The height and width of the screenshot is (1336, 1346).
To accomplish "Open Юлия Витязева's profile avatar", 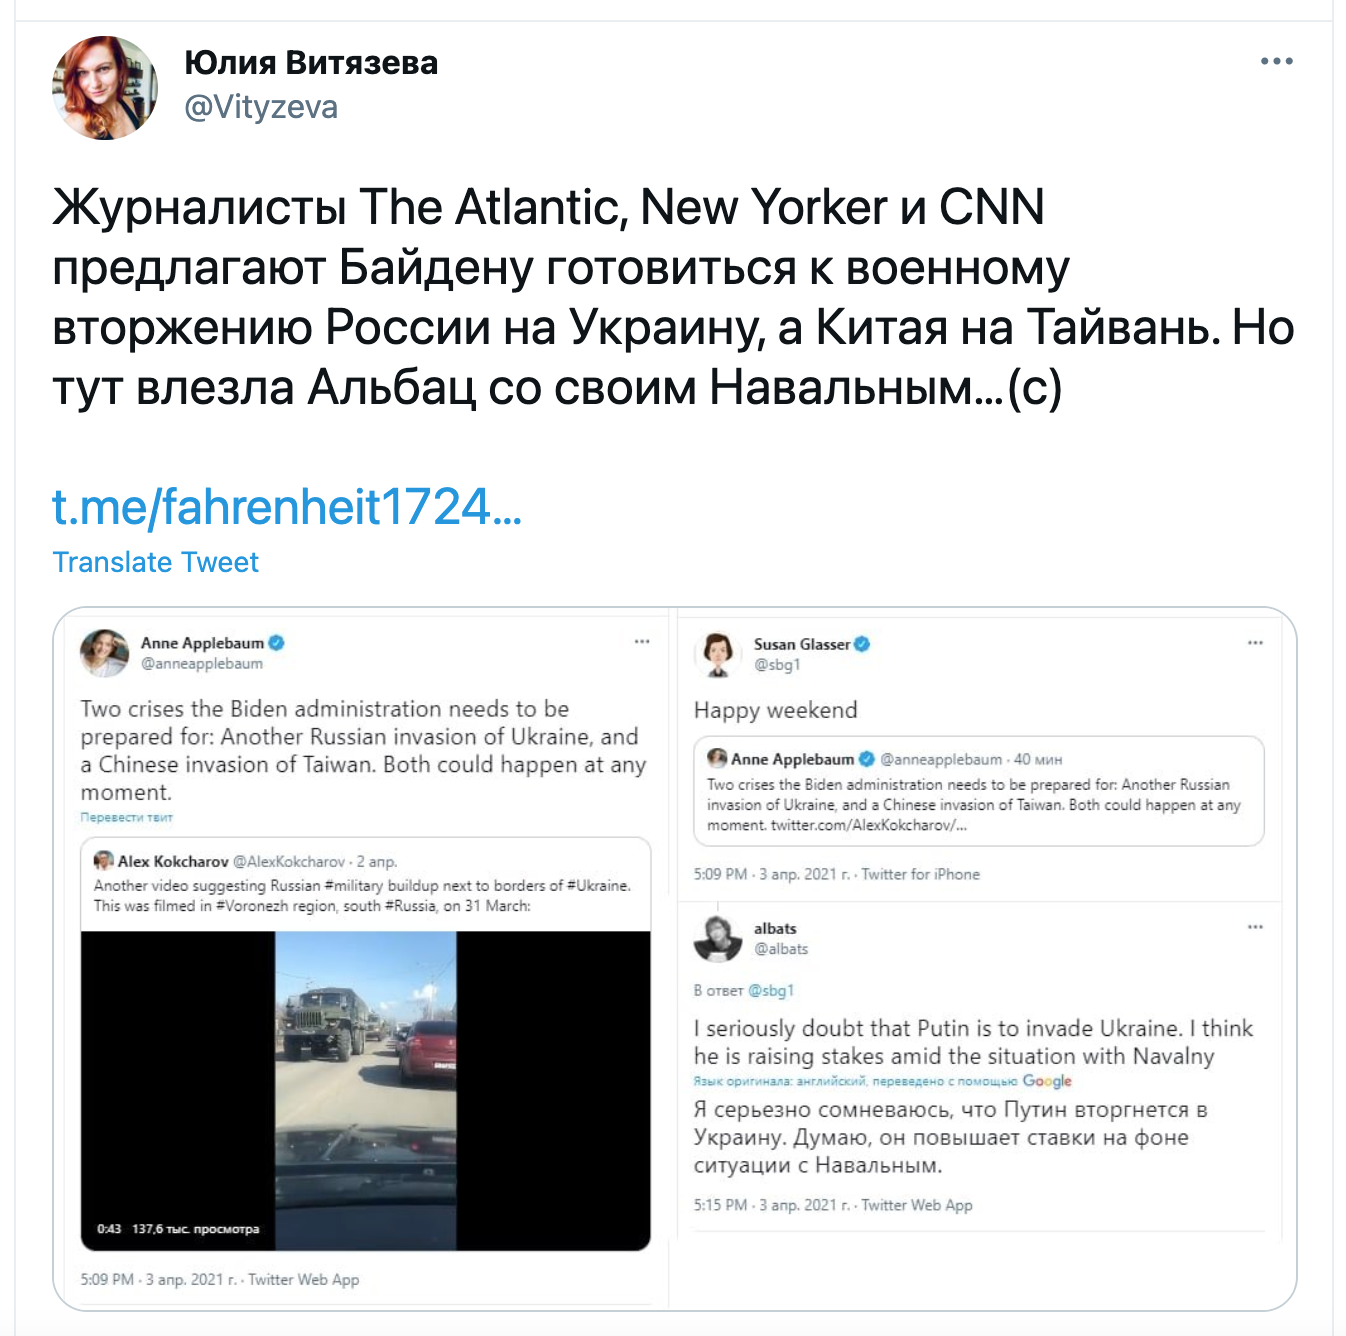I will tap(105, 88).
